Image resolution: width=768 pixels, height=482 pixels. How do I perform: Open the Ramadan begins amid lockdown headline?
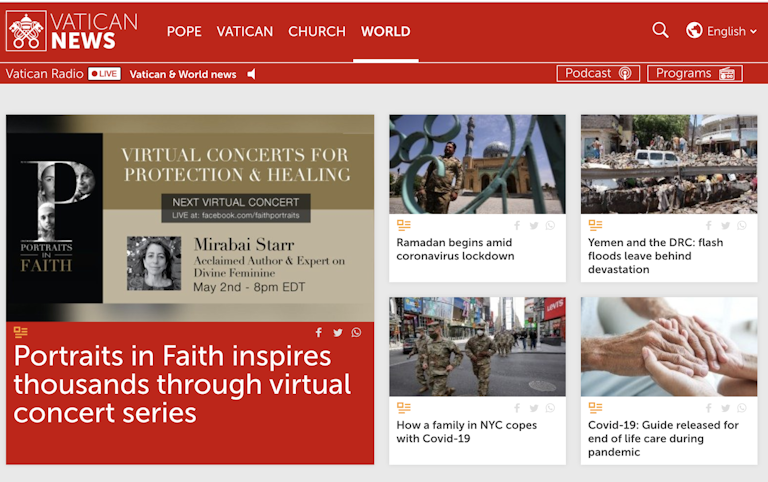(x=455, y=249)
